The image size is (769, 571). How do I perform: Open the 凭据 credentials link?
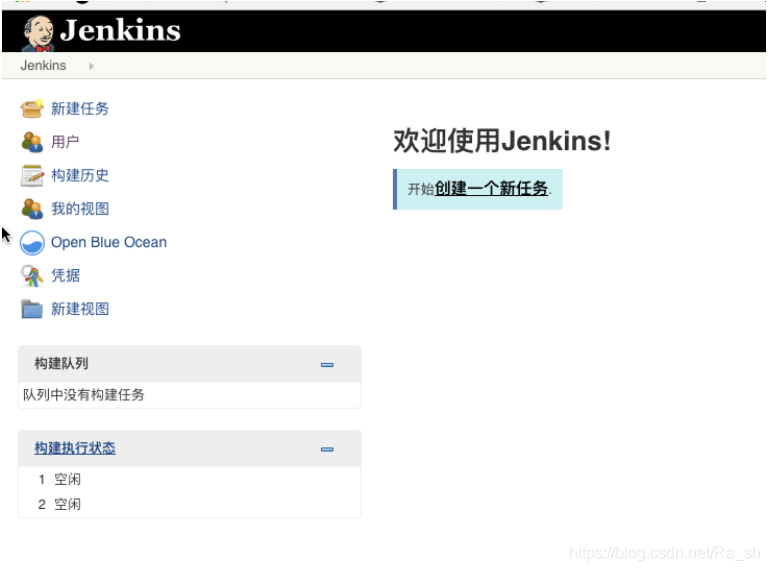click(65, 275)
